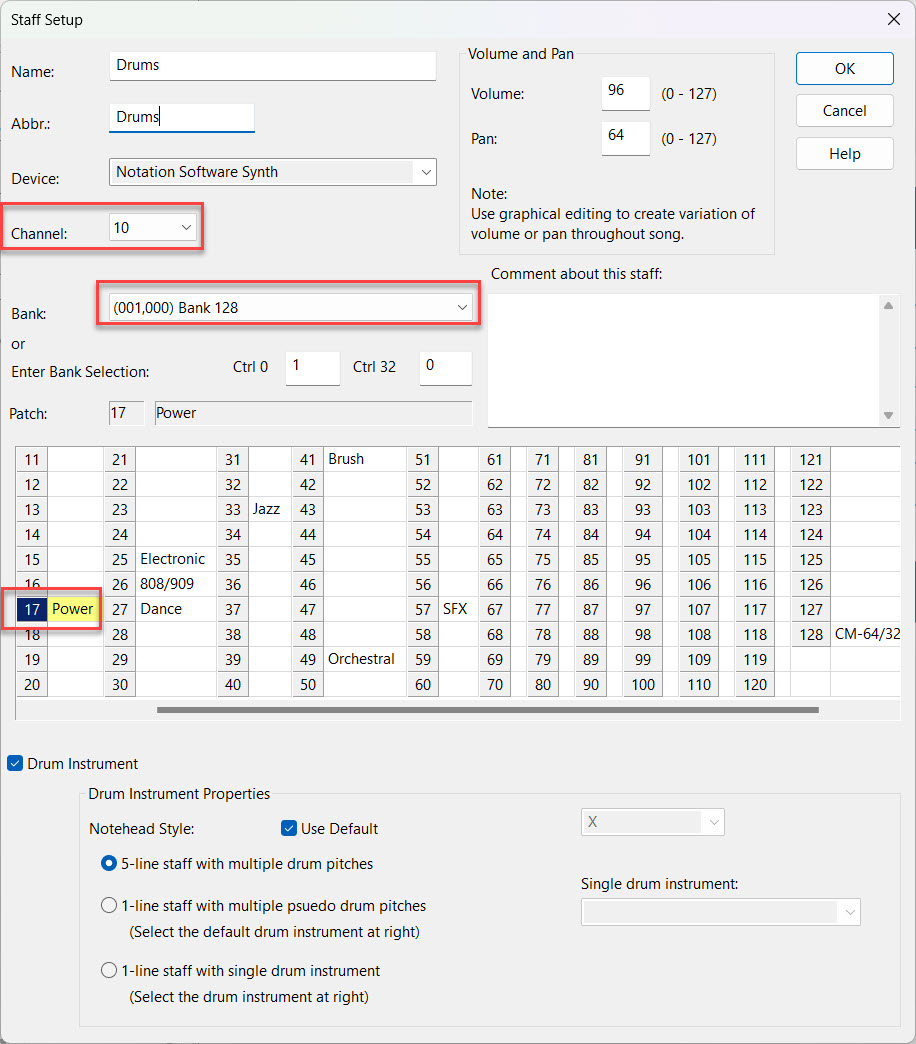Click OK to confirm staff setup

(x=844, y=69)
